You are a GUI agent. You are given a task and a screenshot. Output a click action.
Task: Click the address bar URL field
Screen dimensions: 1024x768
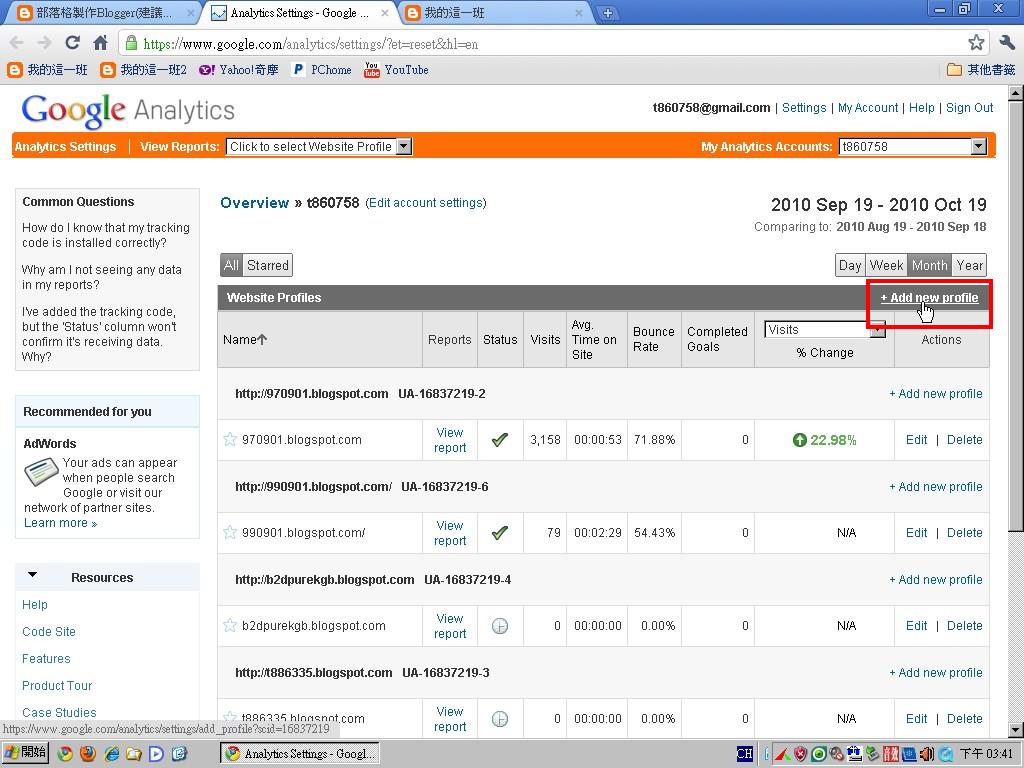click(x=542, y=44)
